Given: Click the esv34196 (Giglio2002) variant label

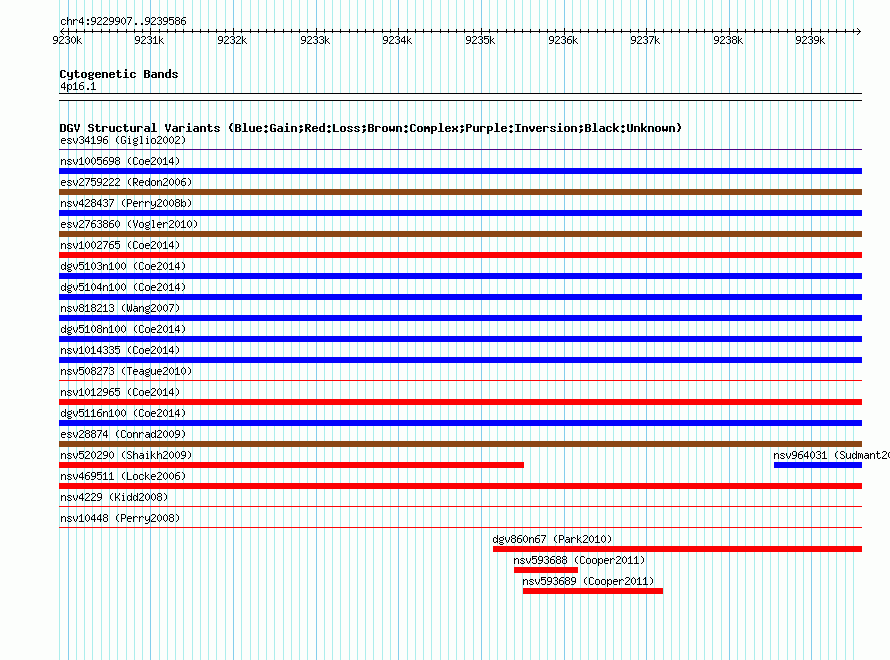Looking at the screenshot, I should pyautogui.click(x=123, y=140).
